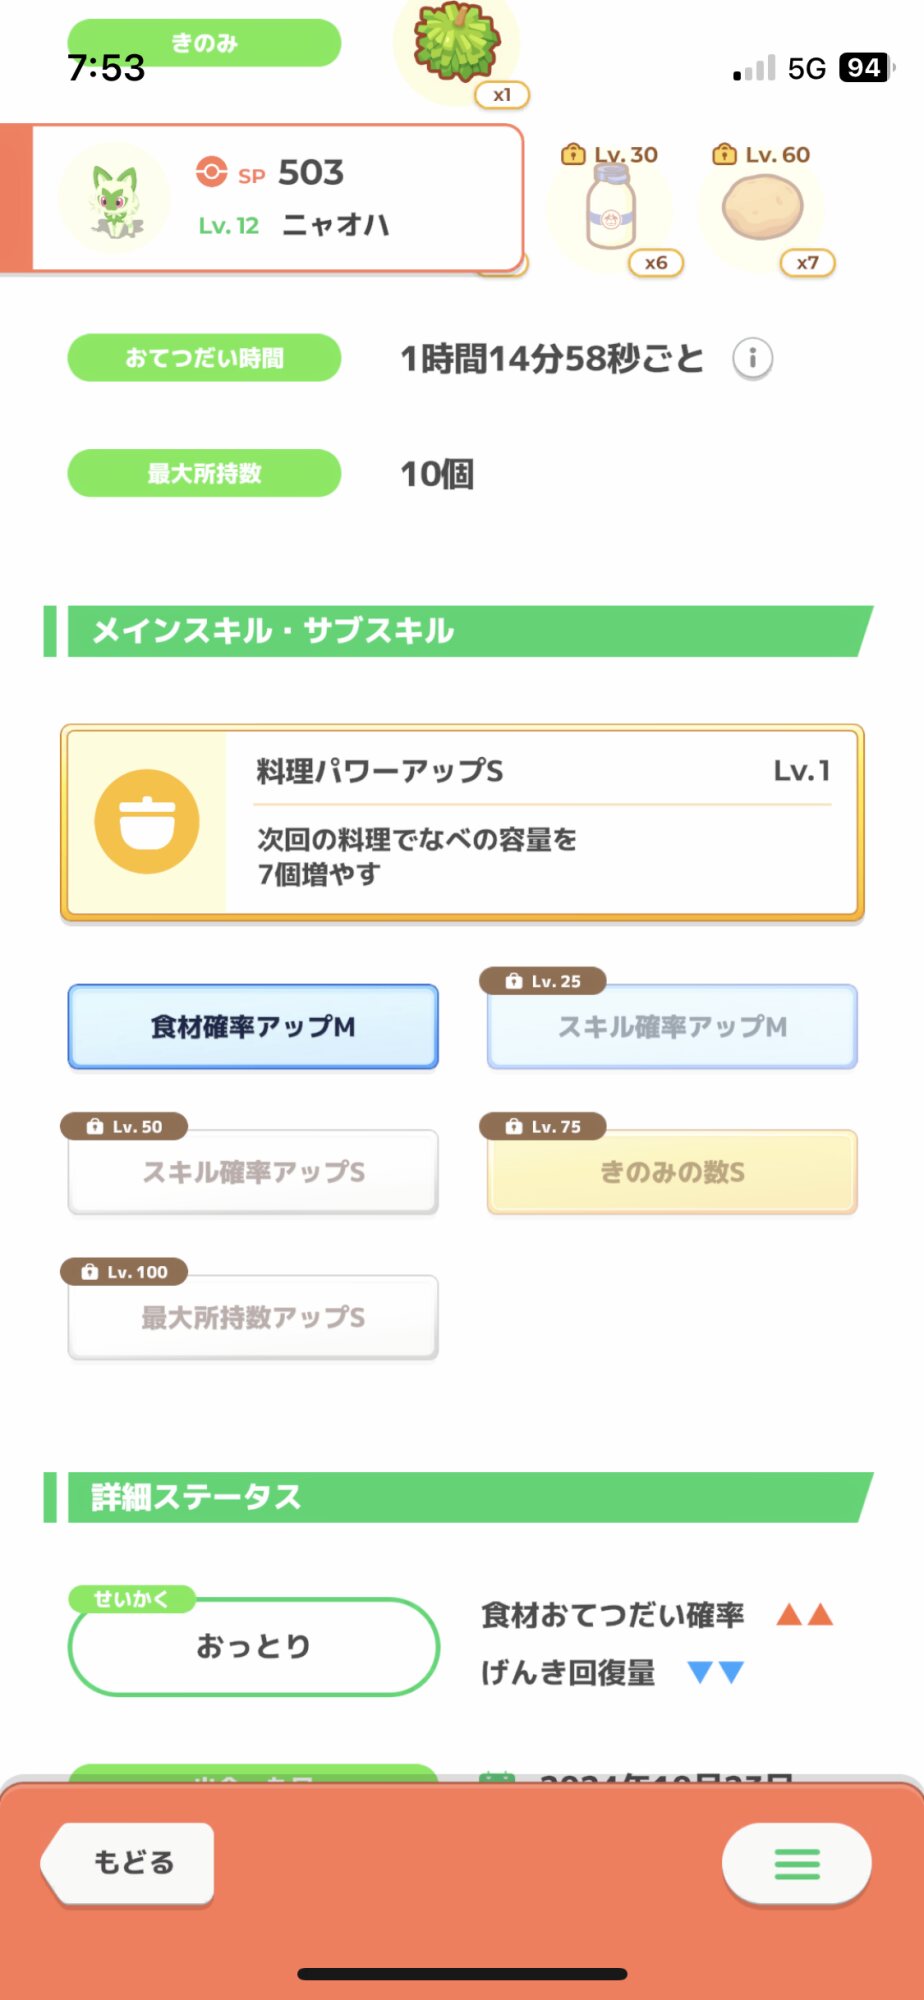This screenshot has height=2000, width=924.
Task: Tap the 最大所持数 label
Action: (x=204, y=473)
